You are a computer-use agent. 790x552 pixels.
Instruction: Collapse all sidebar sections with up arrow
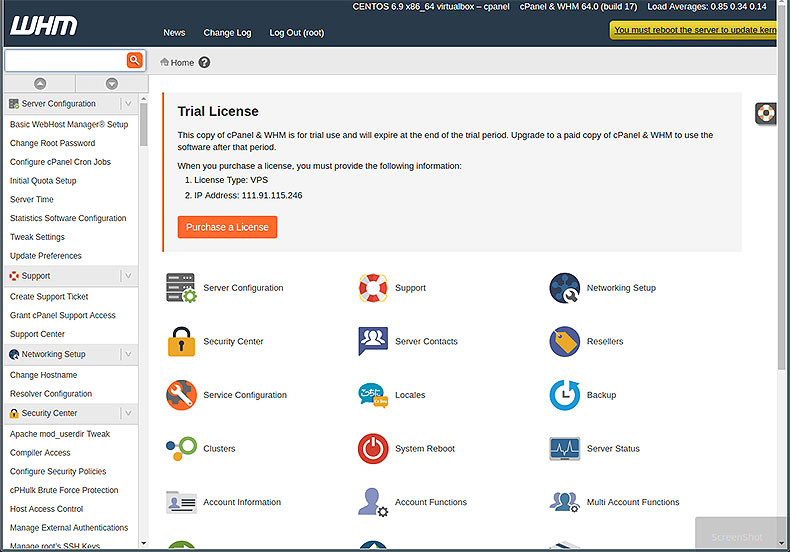tap(40, 84)
